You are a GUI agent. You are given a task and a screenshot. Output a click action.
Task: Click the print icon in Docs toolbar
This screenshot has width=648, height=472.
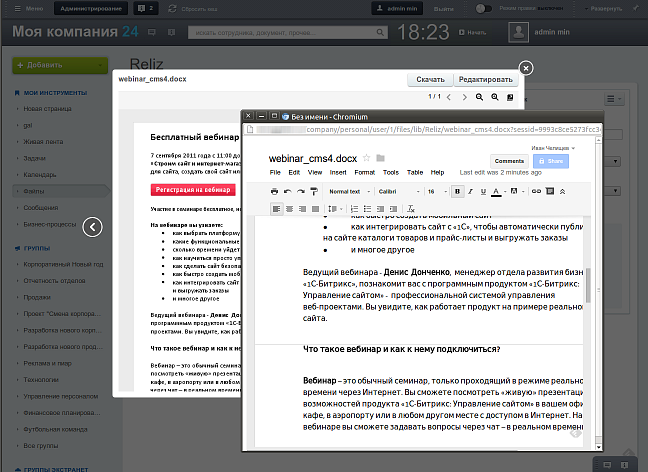[276, 191]
